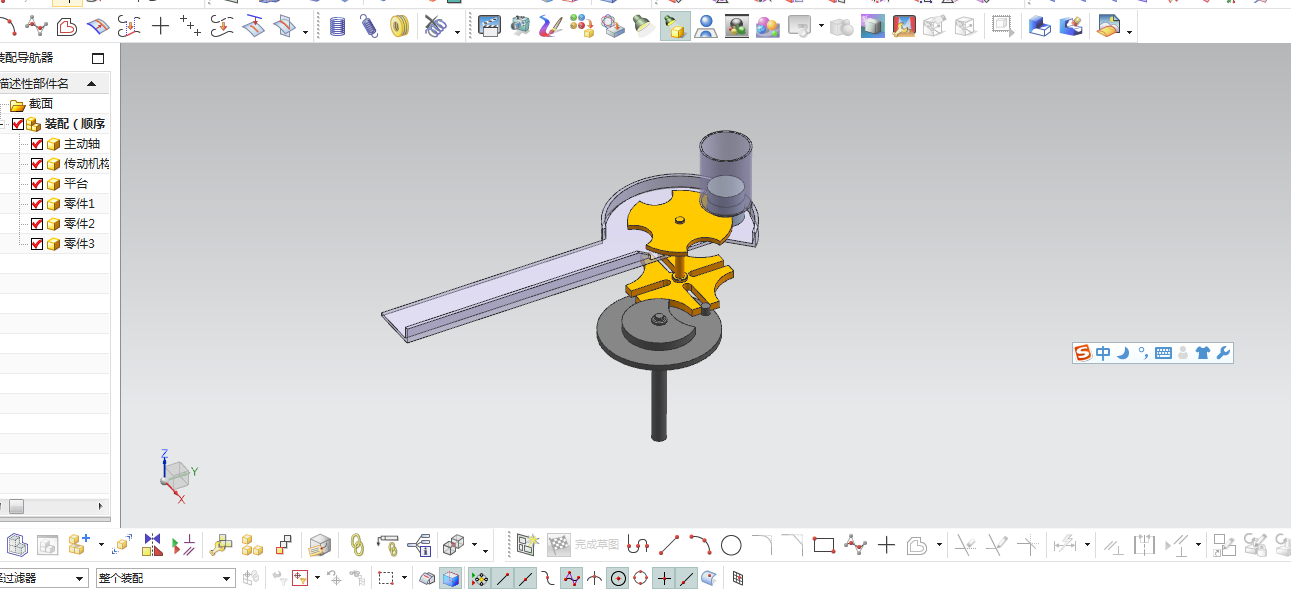
Task: Click the Add Component yellow cubes icon
Action: (x=81, y=545)
